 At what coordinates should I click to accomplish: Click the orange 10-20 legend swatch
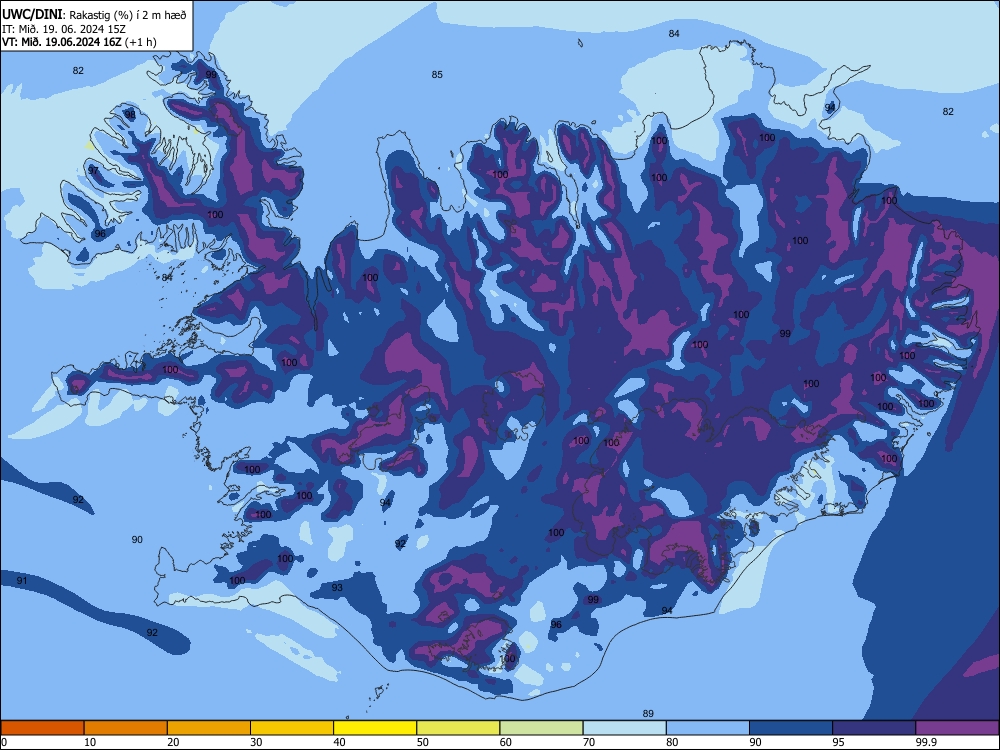[x=126, y=728]
